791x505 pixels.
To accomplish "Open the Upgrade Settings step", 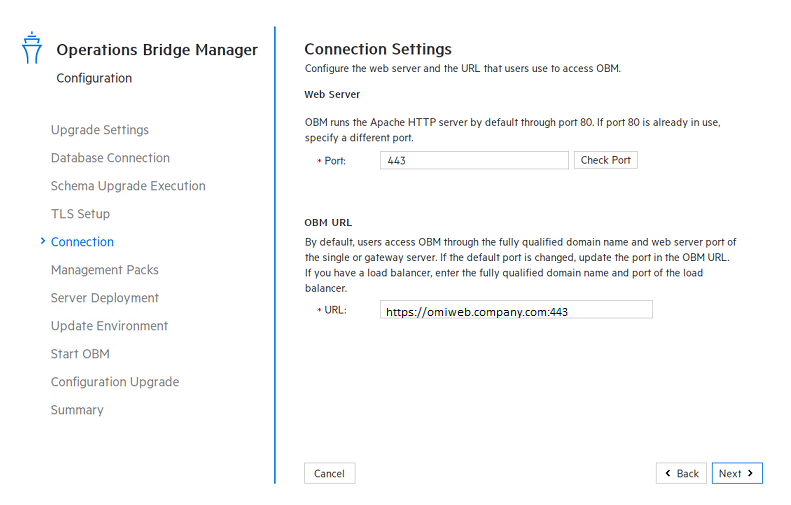I will click(100, 130).
